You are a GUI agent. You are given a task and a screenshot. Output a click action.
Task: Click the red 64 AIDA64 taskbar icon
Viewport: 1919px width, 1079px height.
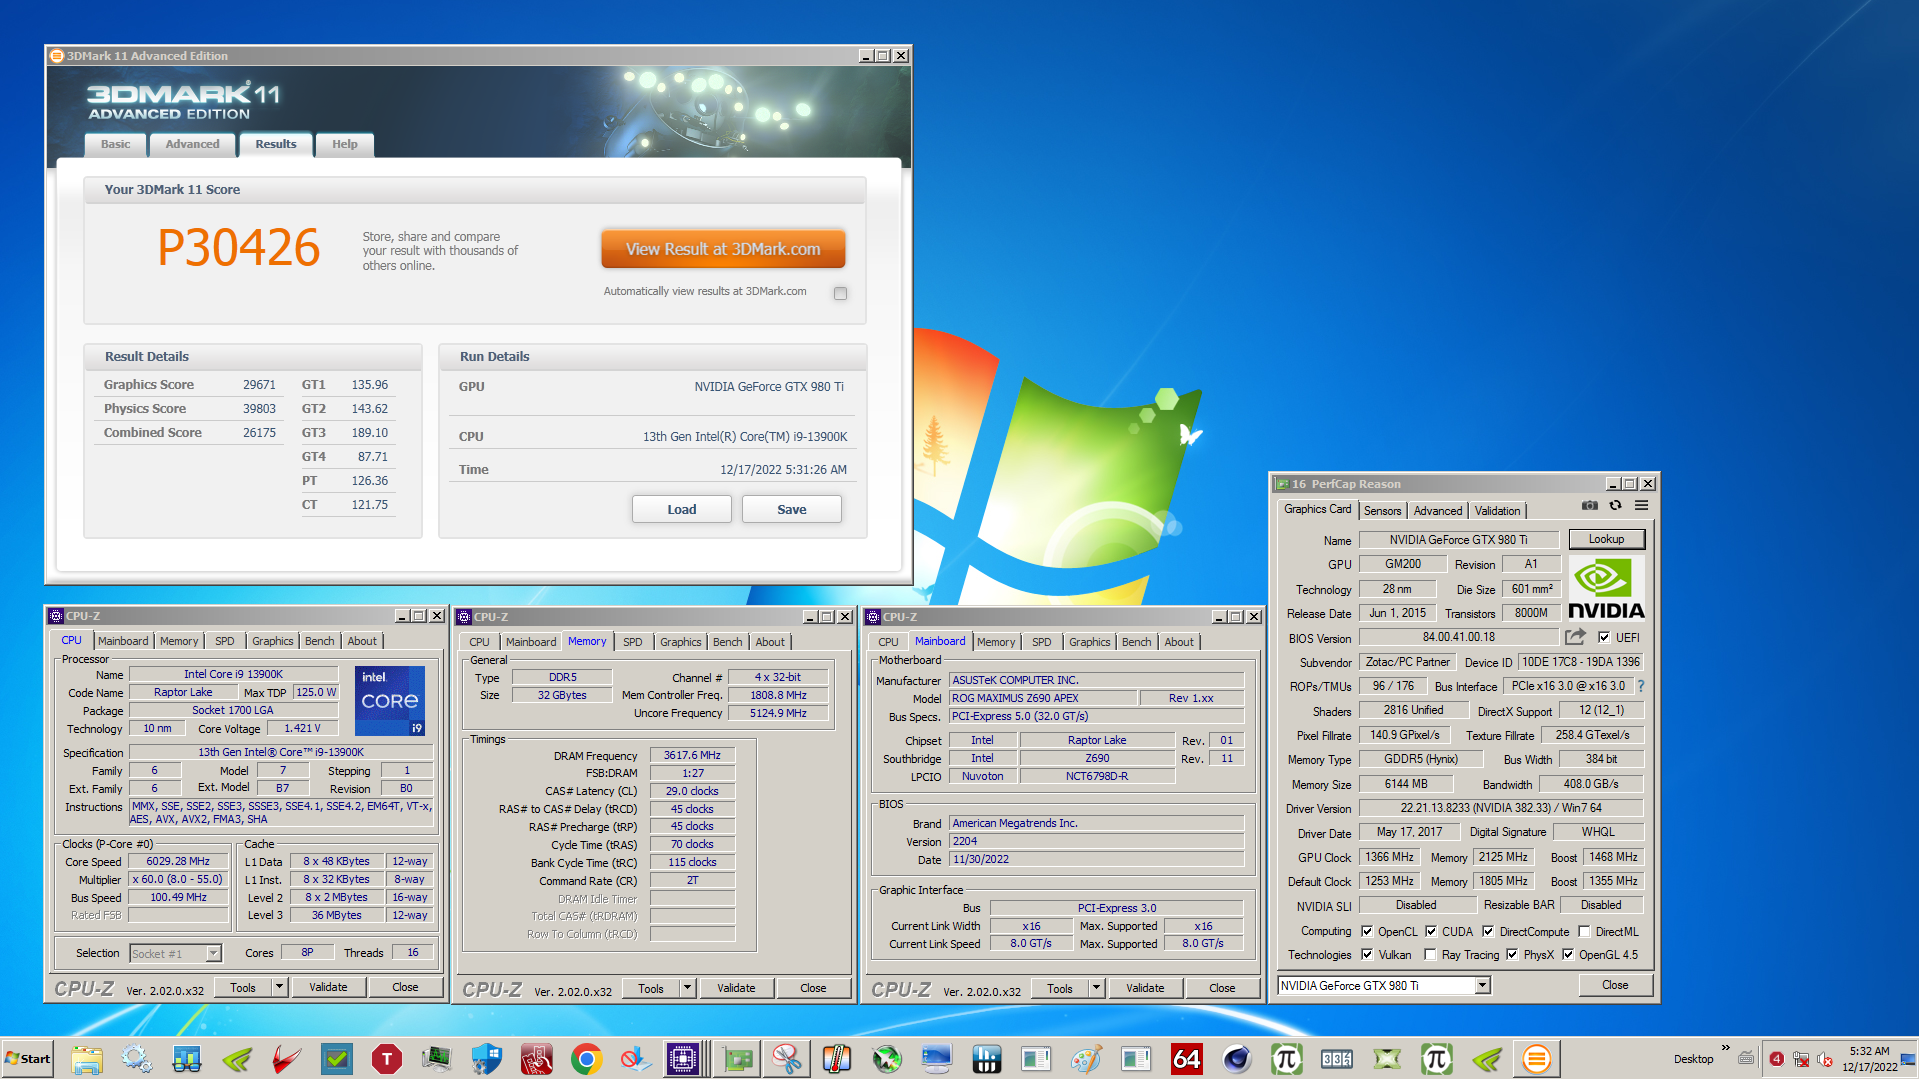[1187, 1059]
